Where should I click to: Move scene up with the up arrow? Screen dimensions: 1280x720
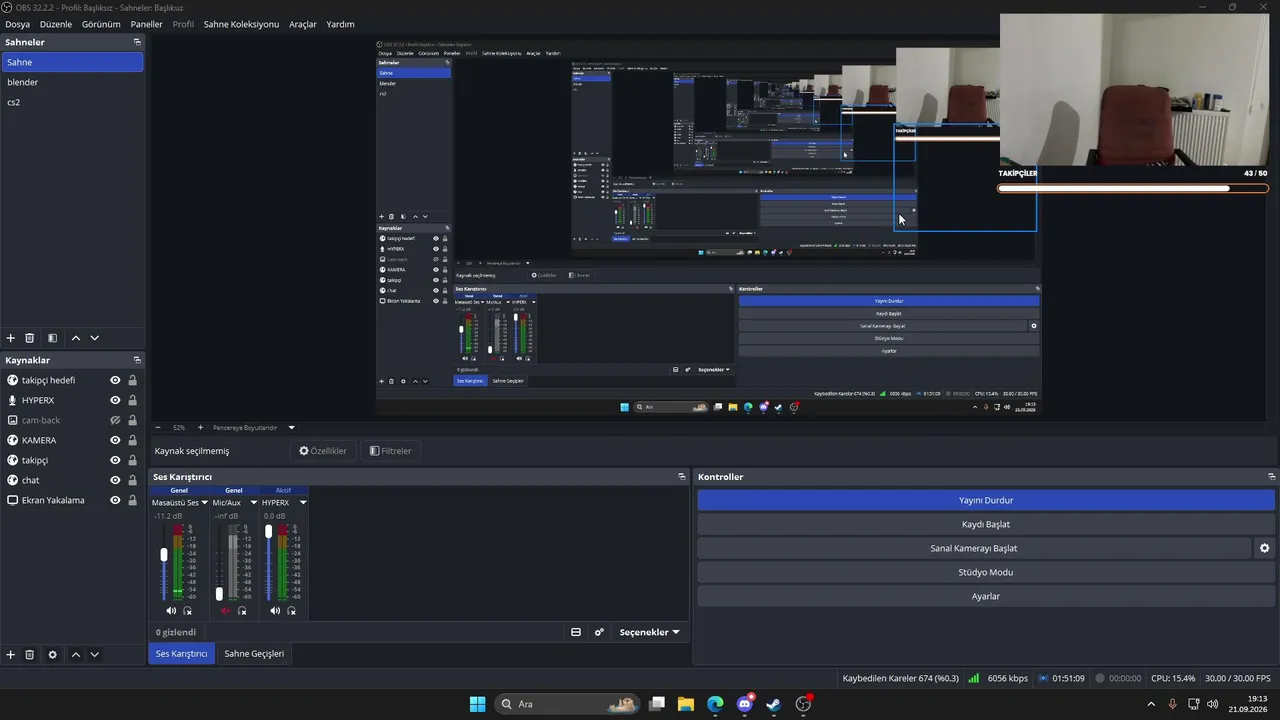pyautogui.click(x=75, y=339)
